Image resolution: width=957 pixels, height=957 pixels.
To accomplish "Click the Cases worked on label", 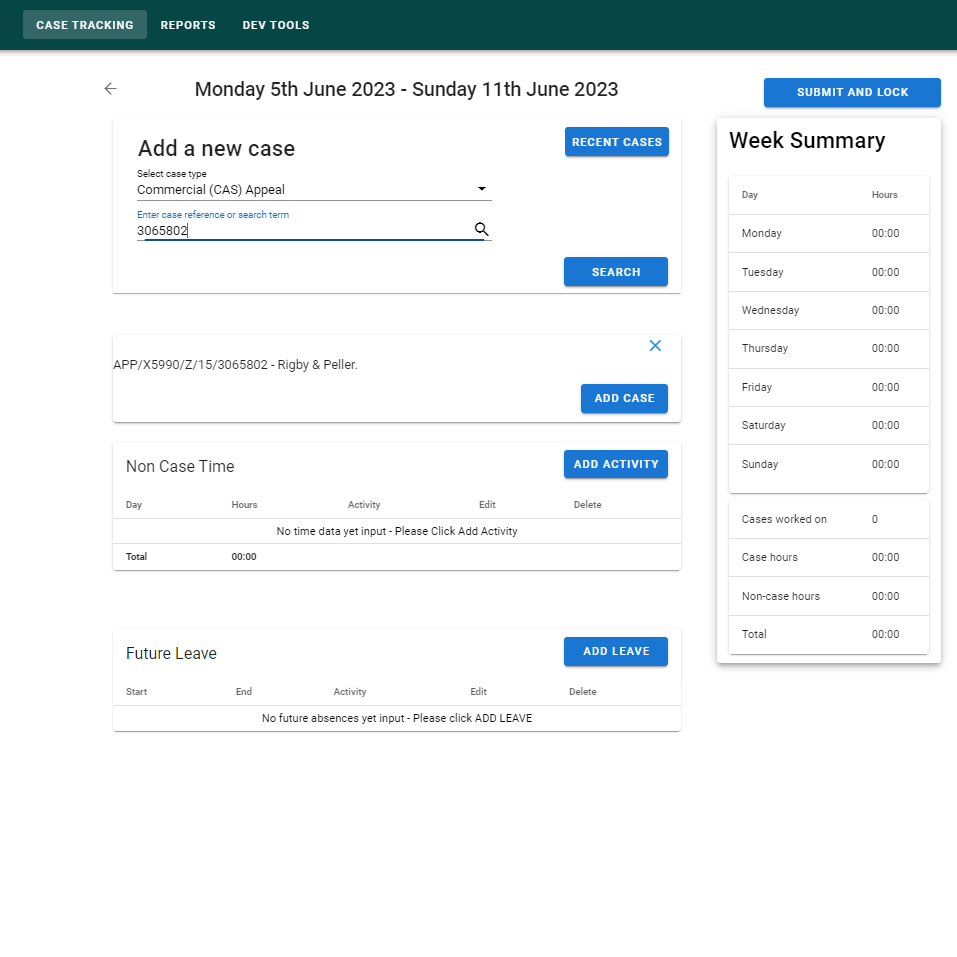I will click(784, 519).
